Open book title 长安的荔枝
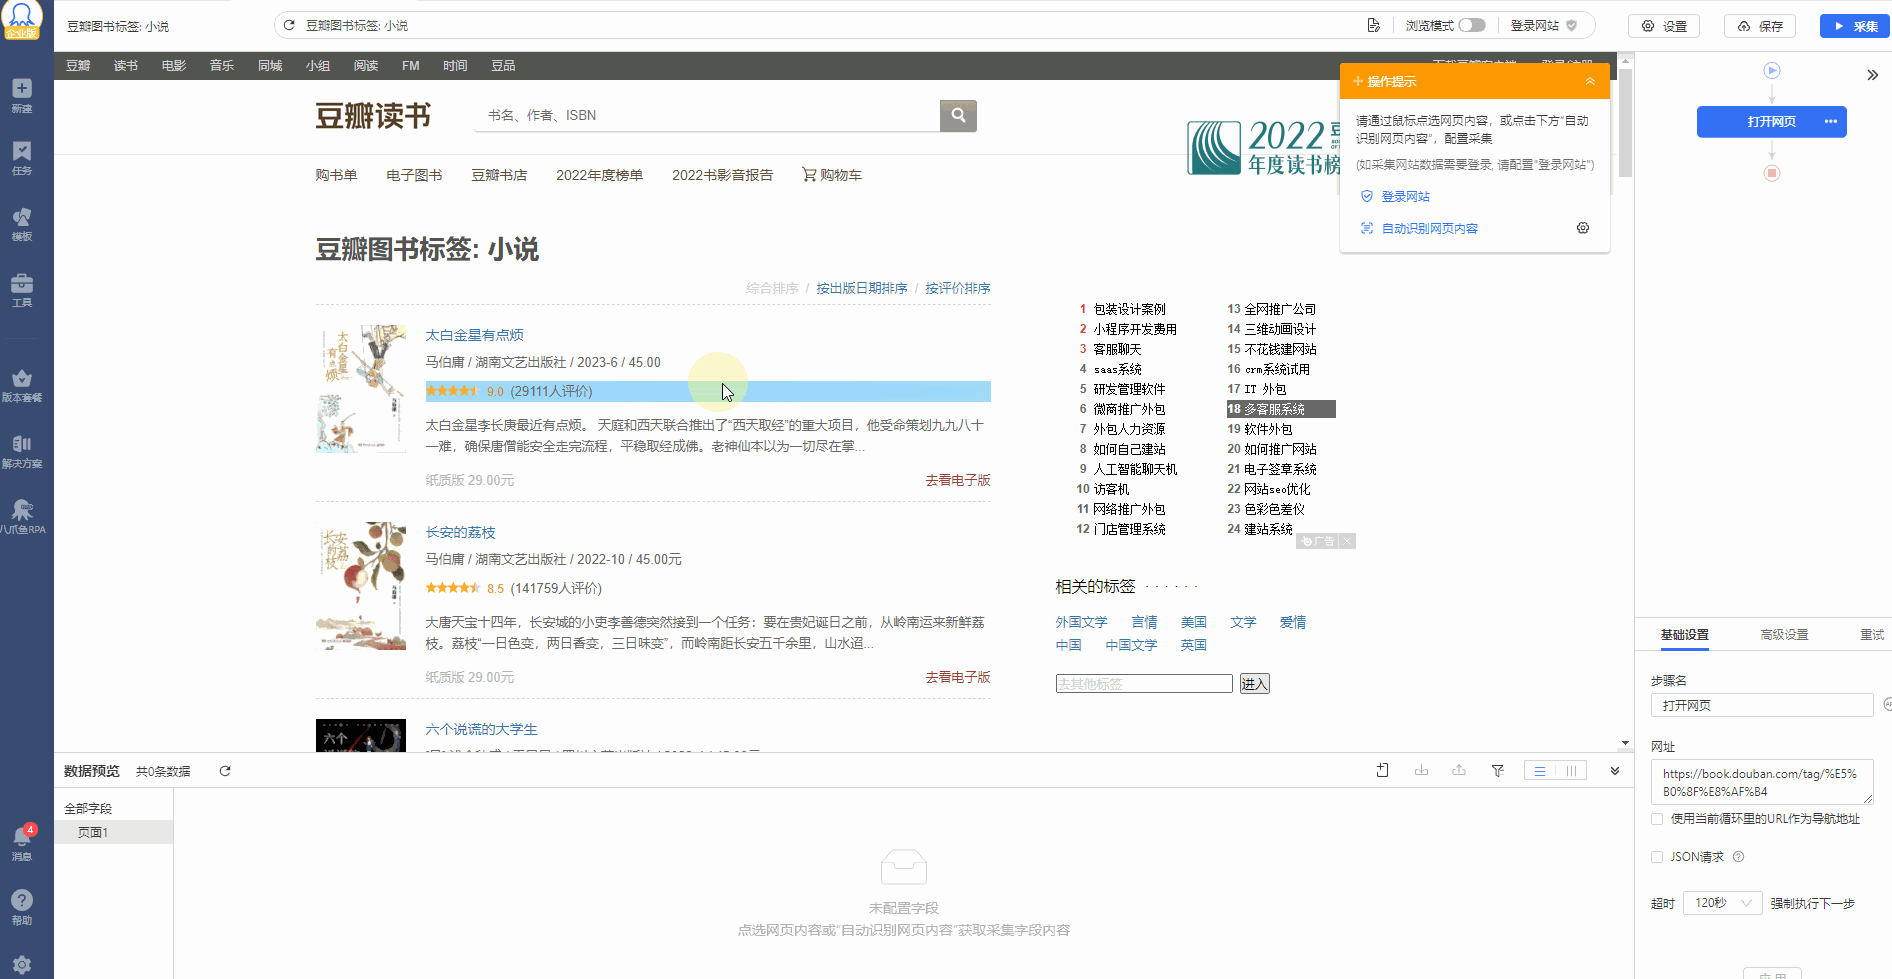 click(460, 532)
